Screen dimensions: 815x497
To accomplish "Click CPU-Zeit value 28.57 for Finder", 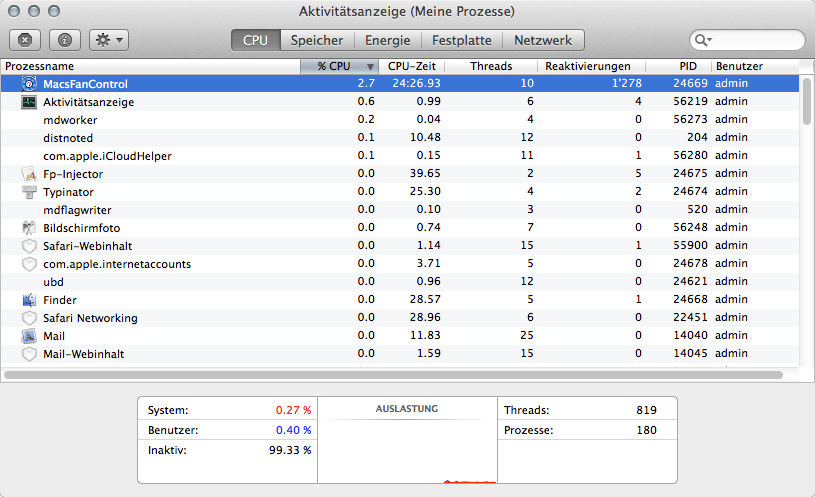I will click(425, 299).
